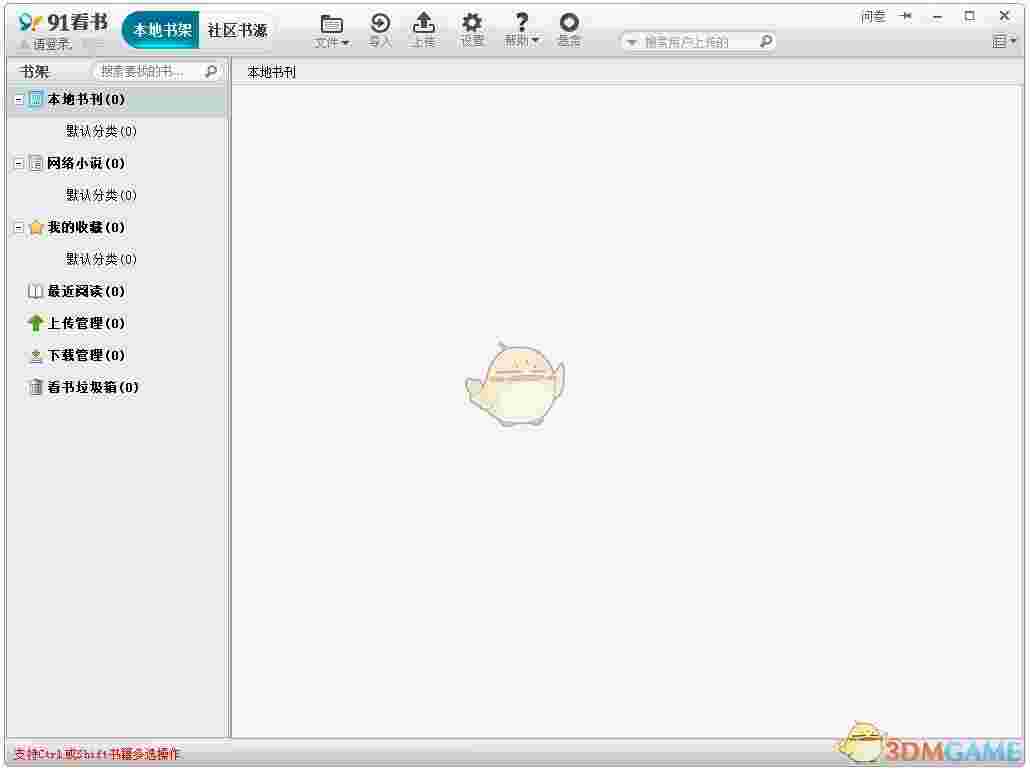1030x770 pixels.
Task: Open the dropdown arrow in the upload search box
Action: tap(631, 41)
